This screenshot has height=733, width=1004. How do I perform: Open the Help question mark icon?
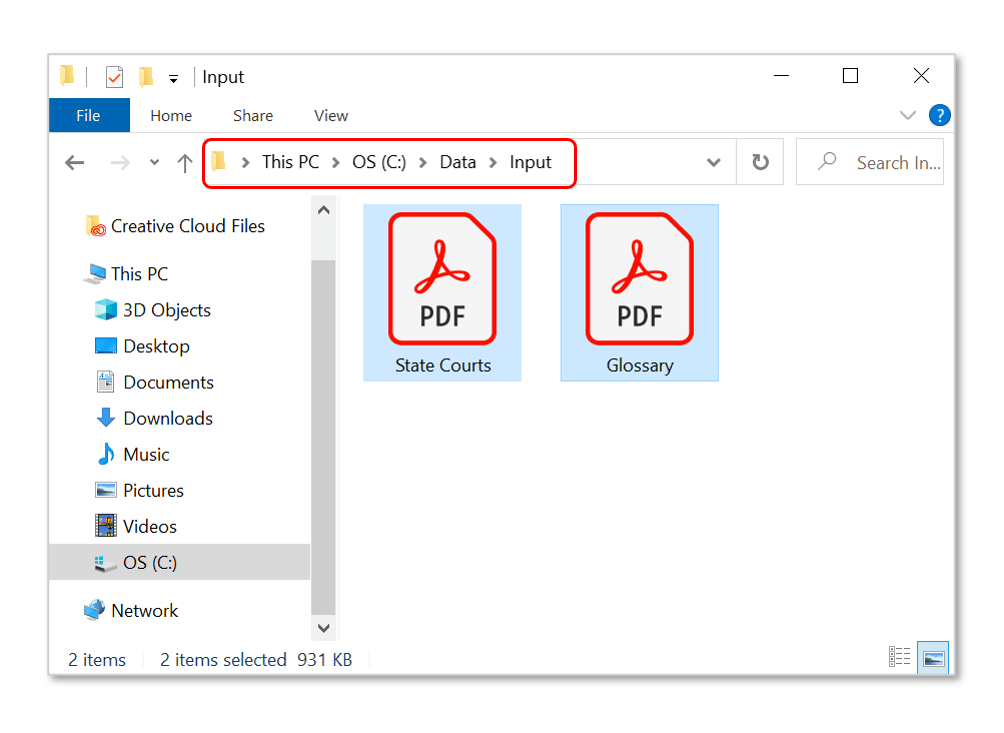tap(939, 115)
